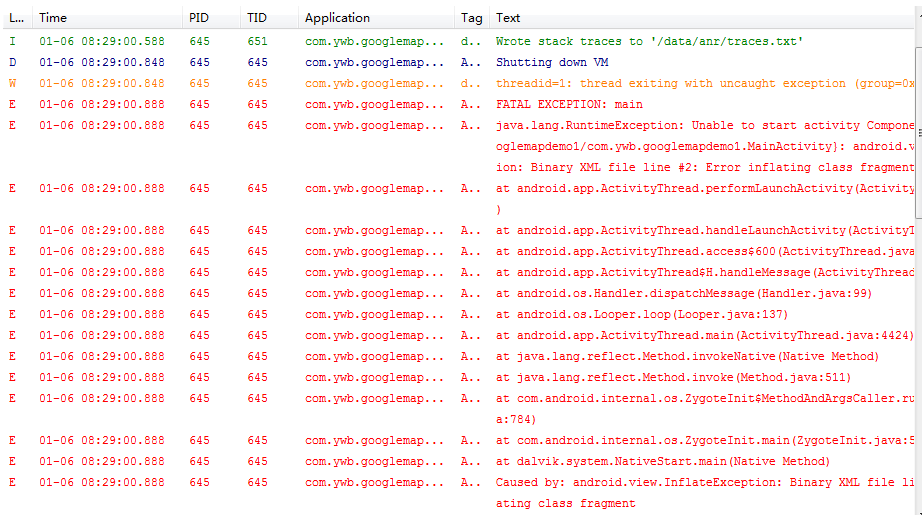
Task: Select the 'Handler.dispatchMessage(Handler.java:99)' line
Action: coord(459,293)
